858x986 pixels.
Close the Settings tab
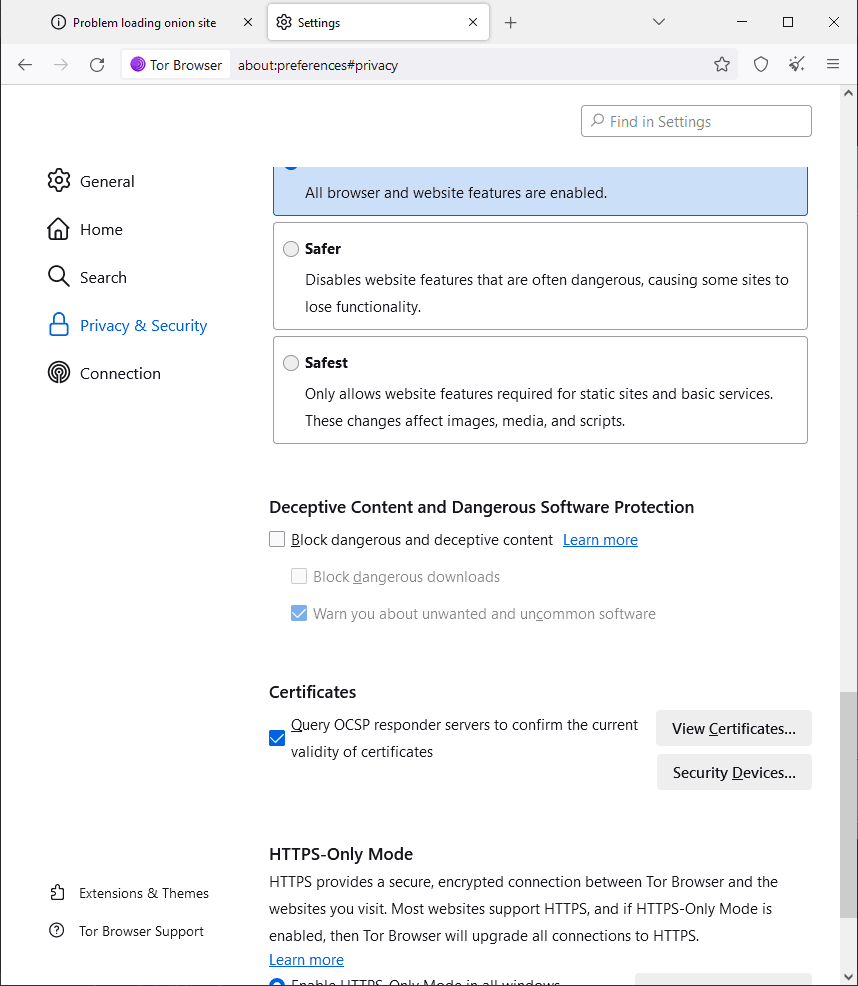coord(473,22)
